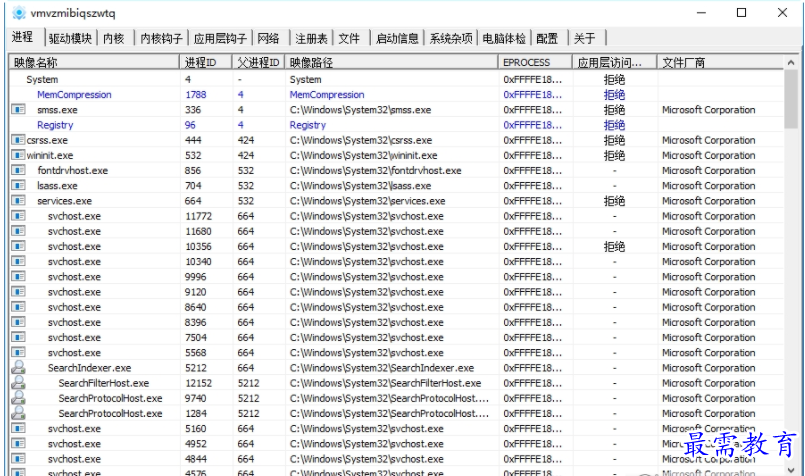Open the 注册表 tab
Screen dimensions: 805x476
[311, 39]
